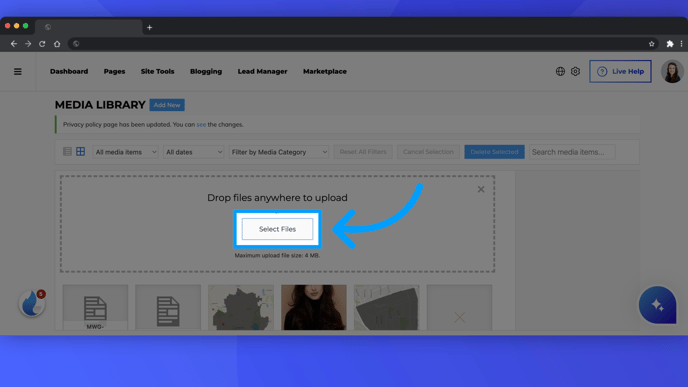Viewport: 688px width, 387px height.
Task: Click Live Help button
Action: point(620,72)
